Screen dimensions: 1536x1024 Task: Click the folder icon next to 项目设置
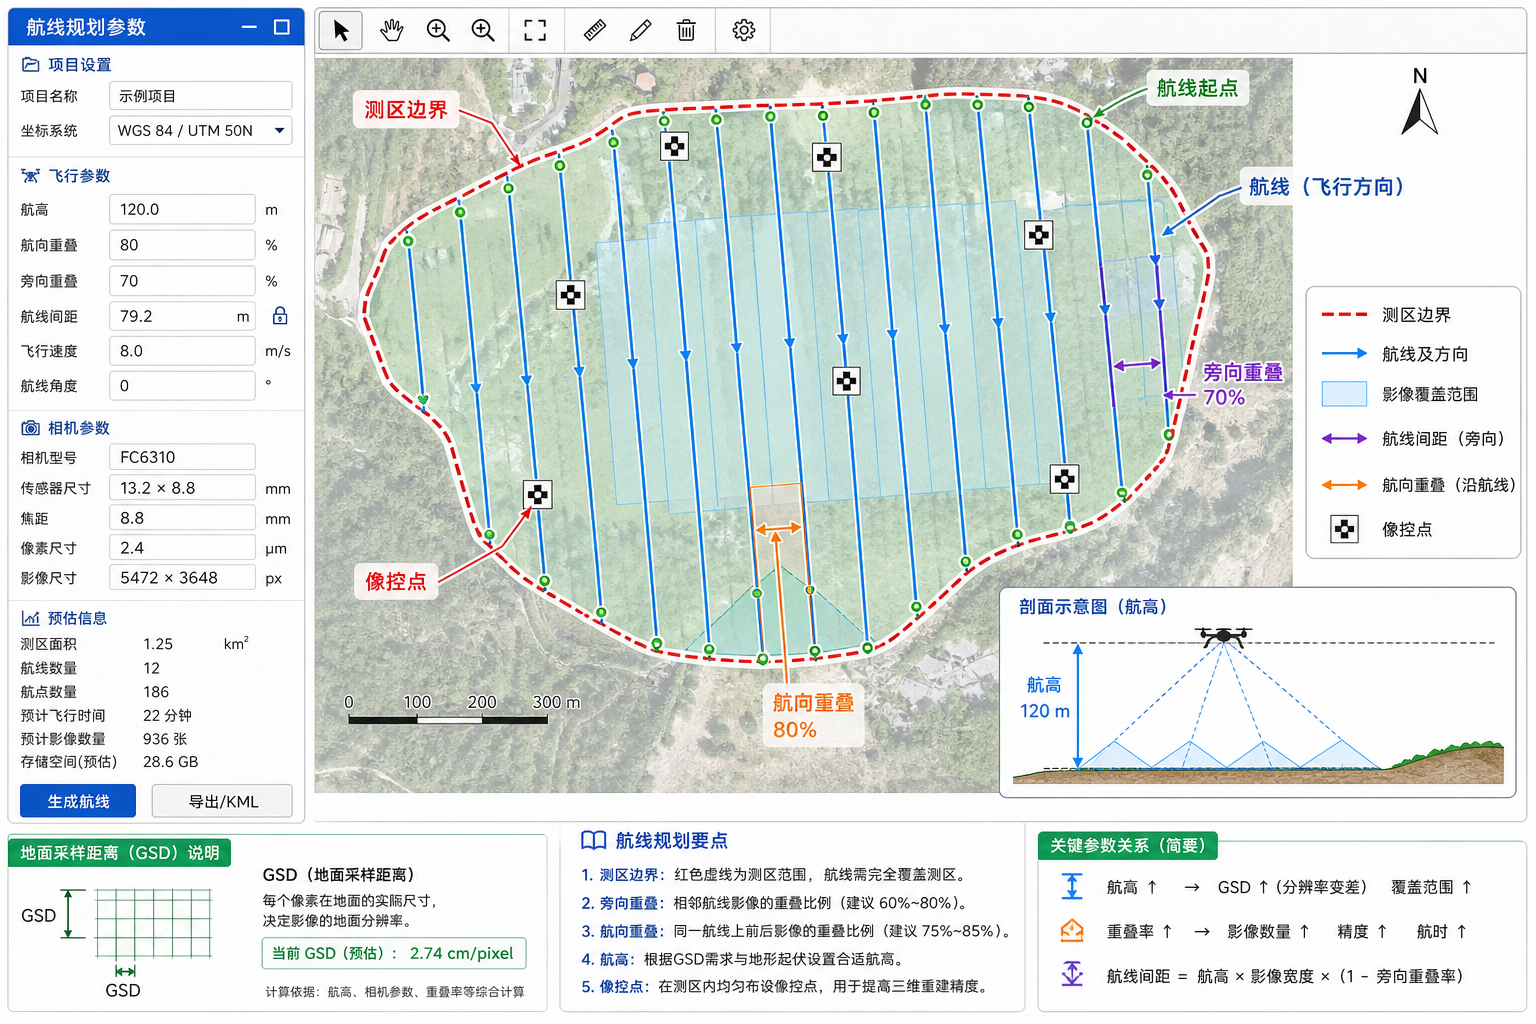pos(30,65)
